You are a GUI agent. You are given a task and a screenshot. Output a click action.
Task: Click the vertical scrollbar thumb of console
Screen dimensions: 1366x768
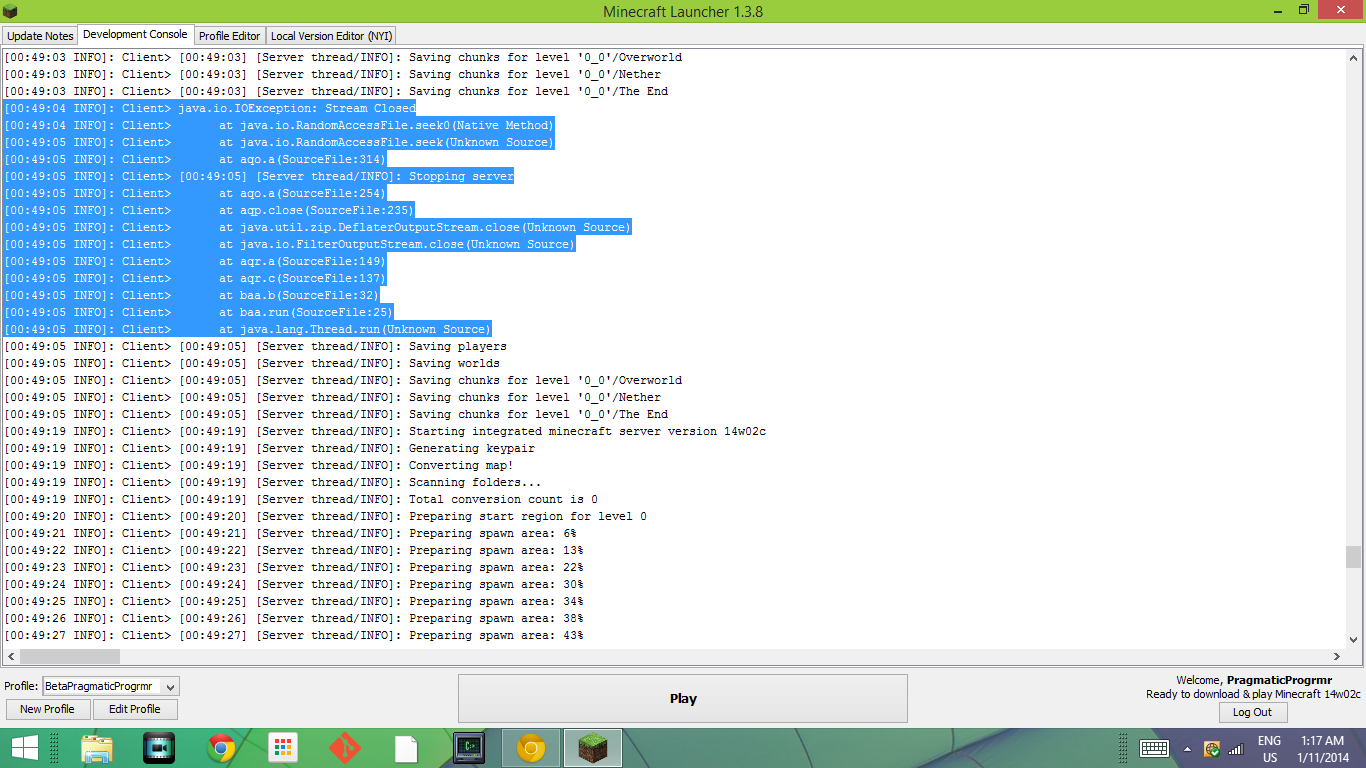click(1353, 556)
